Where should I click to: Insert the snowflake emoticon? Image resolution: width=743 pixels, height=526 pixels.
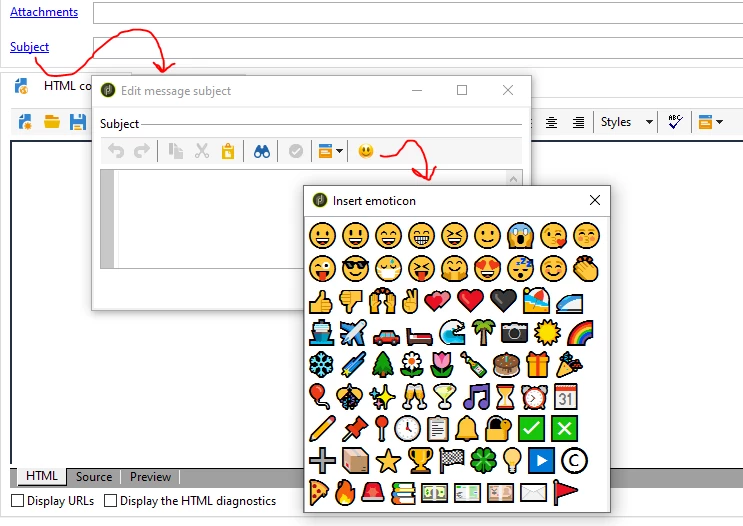322,365
